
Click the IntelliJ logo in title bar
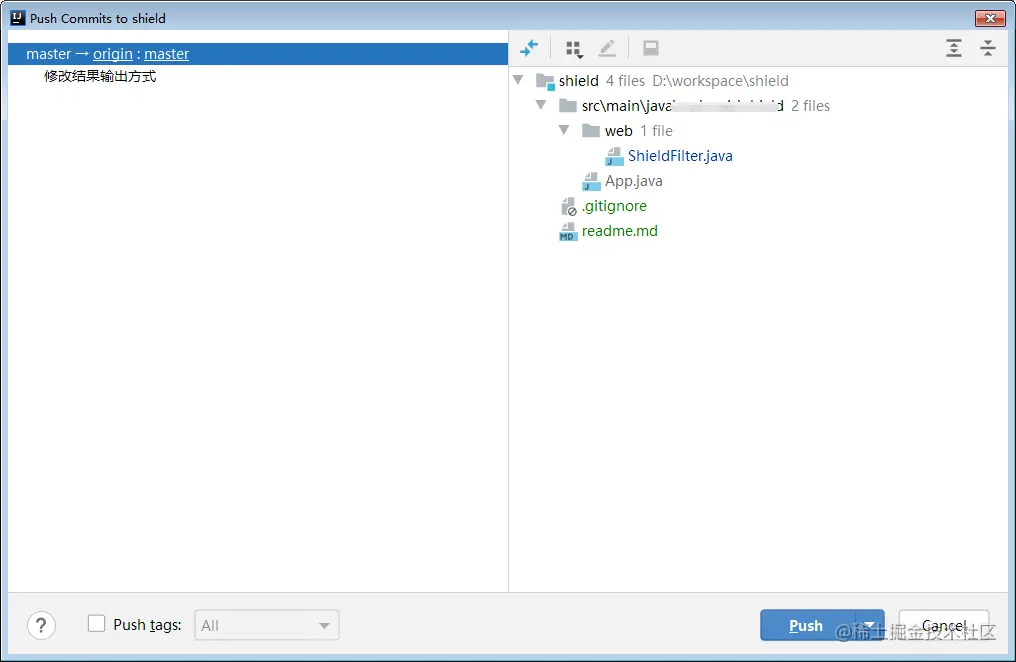18,18
